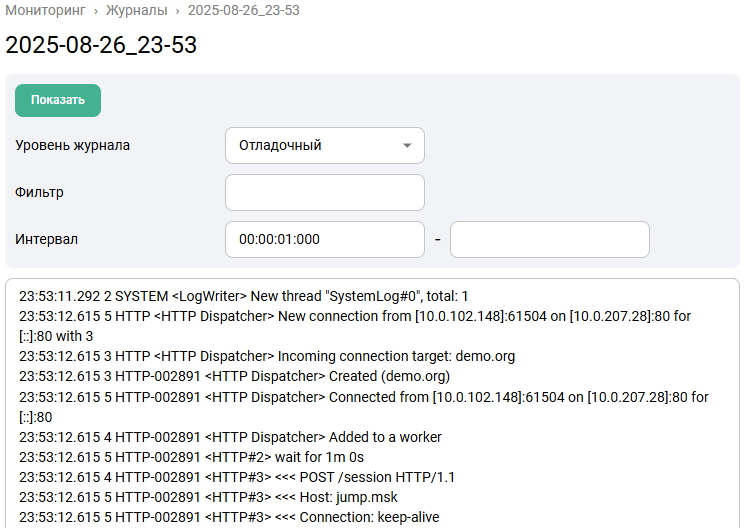Select the SystemLog#0 new thread log line
The image size is (750, 528).
(x=243, y=296)
